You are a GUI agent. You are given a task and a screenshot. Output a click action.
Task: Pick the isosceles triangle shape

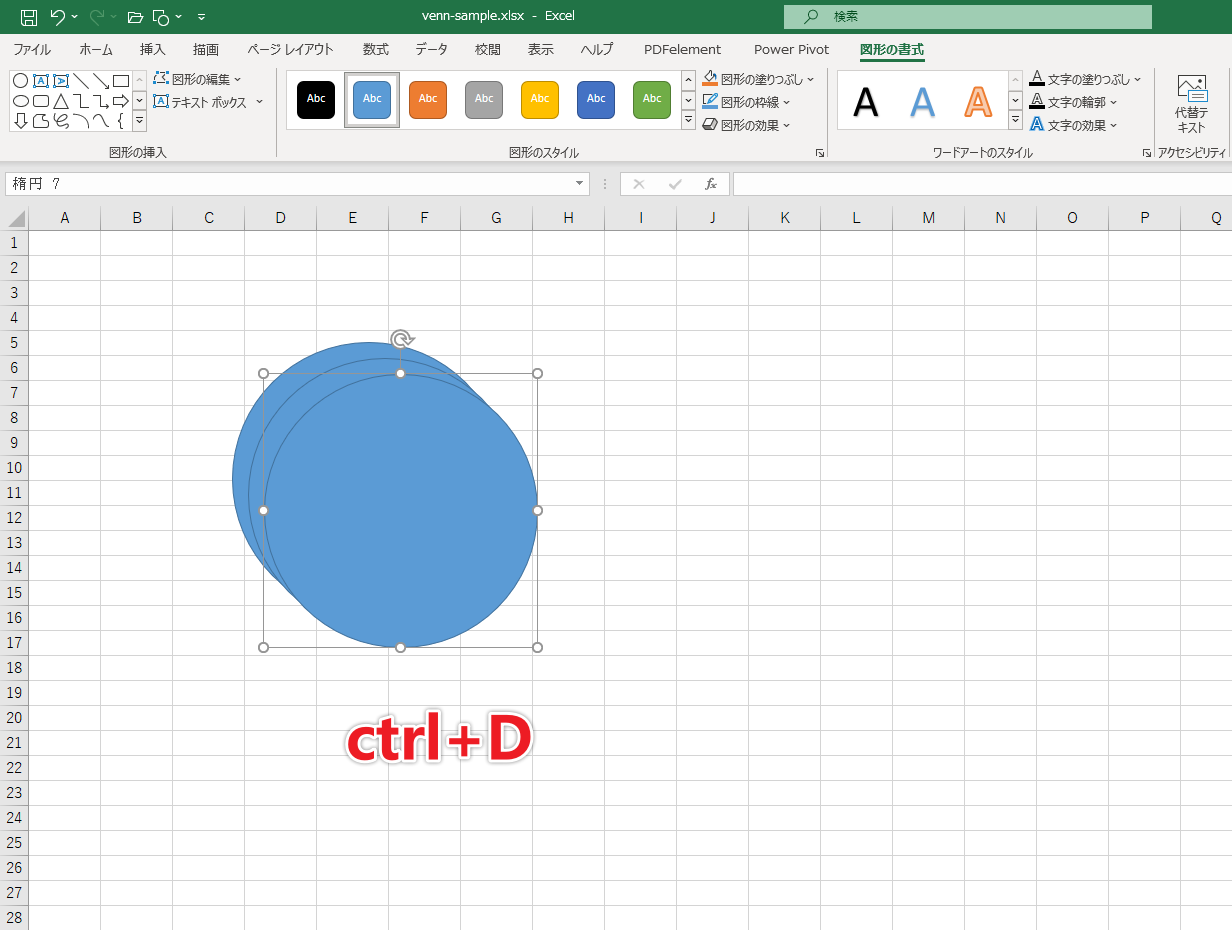61,101
